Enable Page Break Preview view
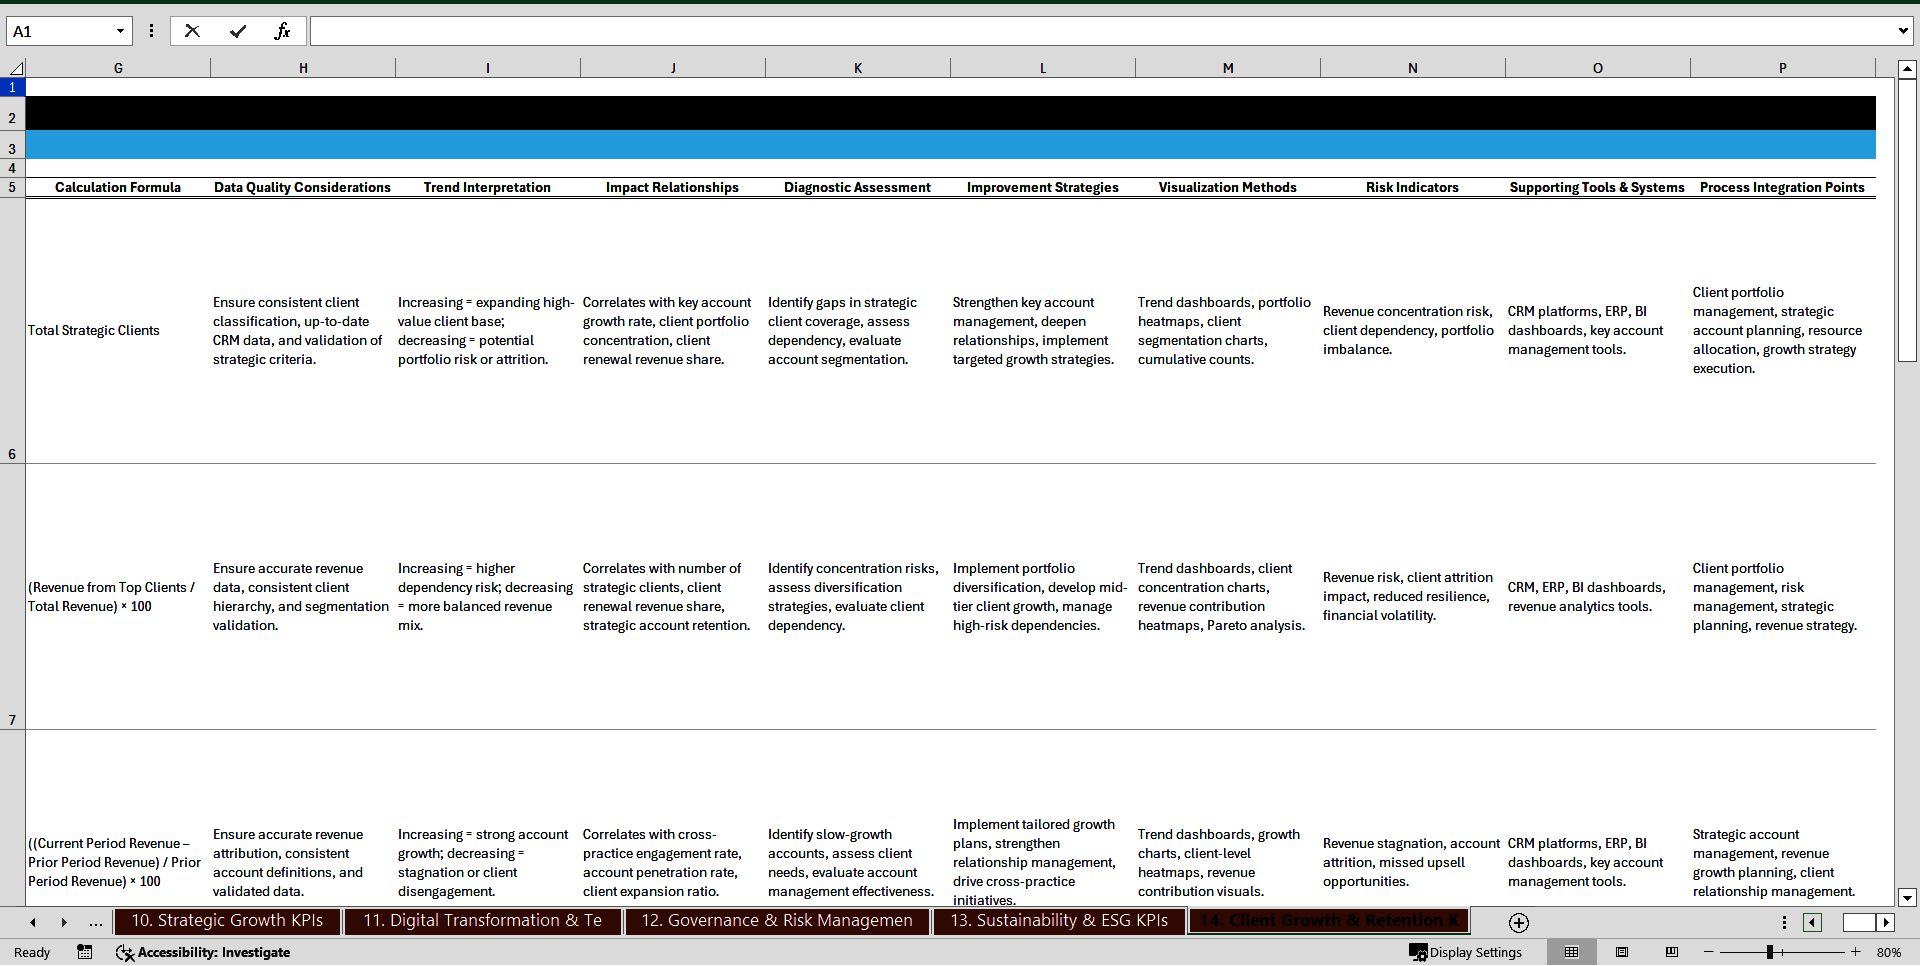 click(1671, 952)
